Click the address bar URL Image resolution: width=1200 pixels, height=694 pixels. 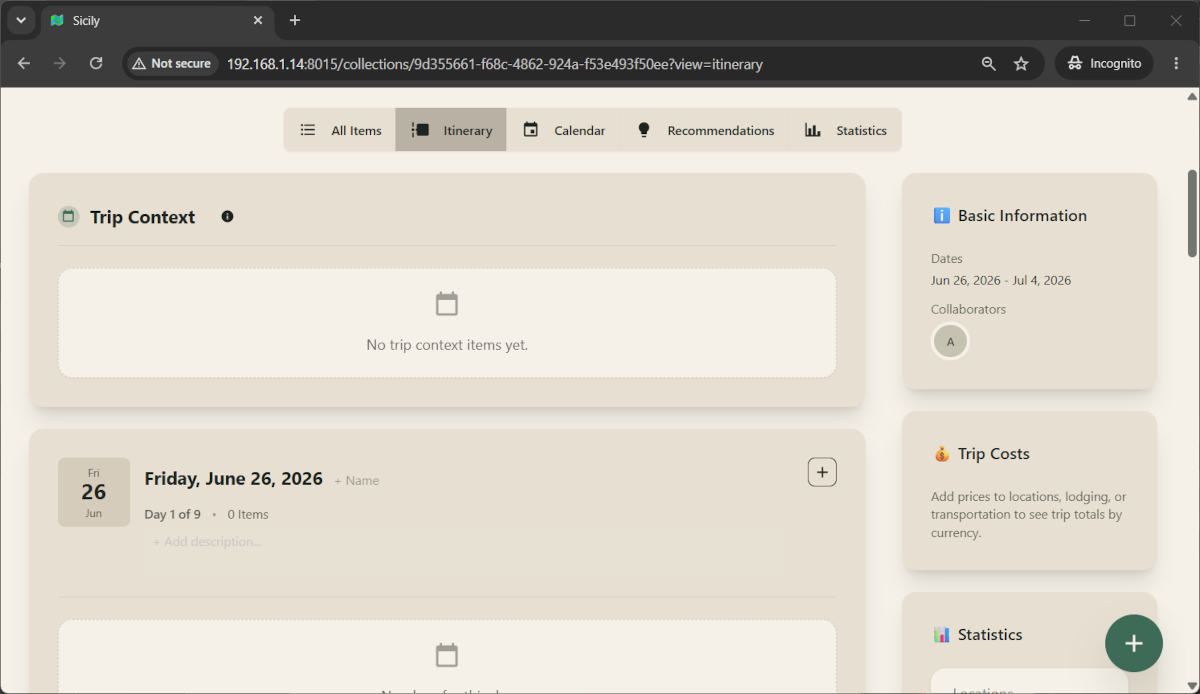[x=495, y=64]
